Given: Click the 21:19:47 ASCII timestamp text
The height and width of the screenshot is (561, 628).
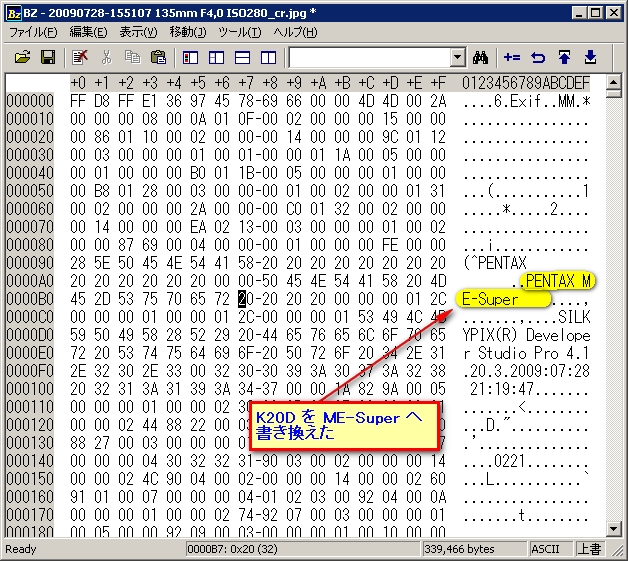Looking at the screenshot, I should (502, 389).
